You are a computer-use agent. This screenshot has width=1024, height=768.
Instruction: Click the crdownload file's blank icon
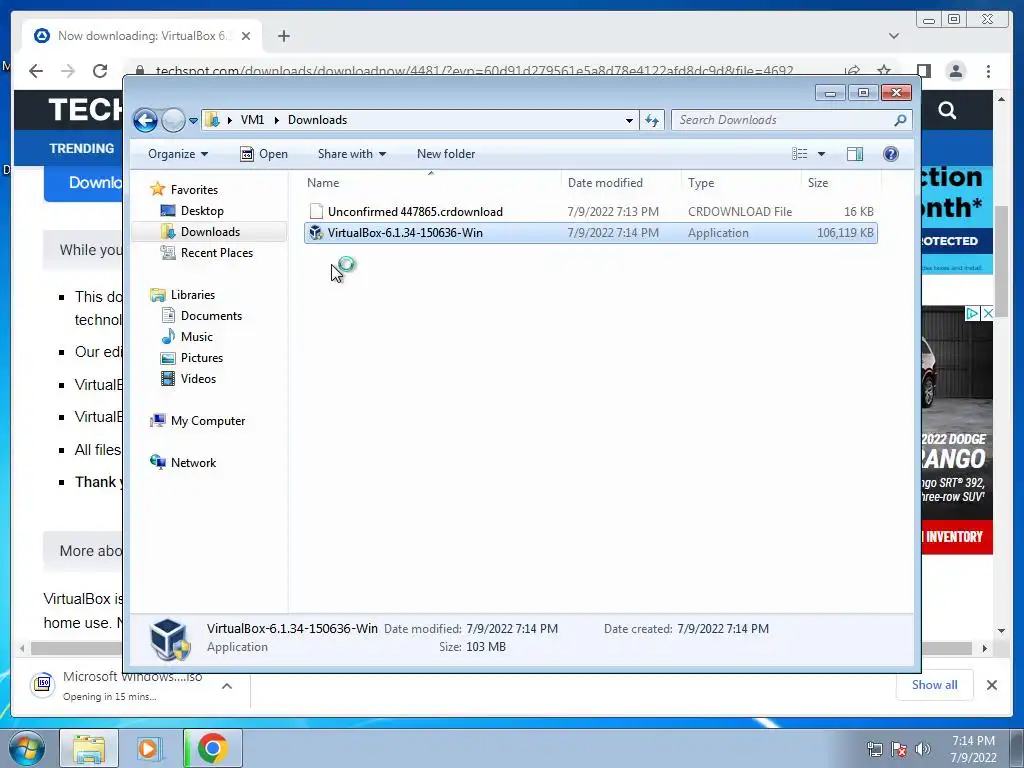(316, 212)
